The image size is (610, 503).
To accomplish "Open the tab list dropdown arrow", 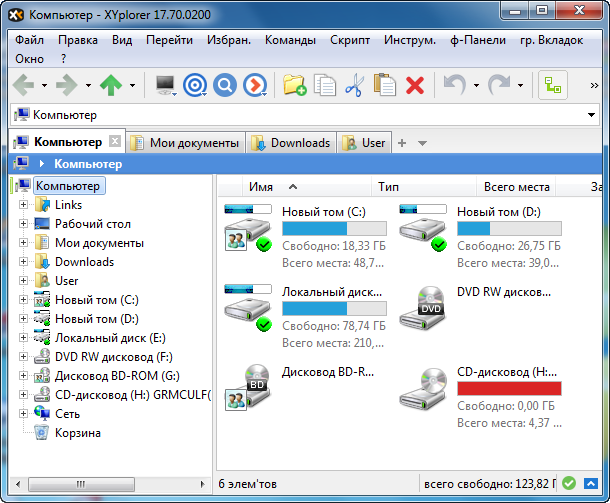I will [422, 143].
